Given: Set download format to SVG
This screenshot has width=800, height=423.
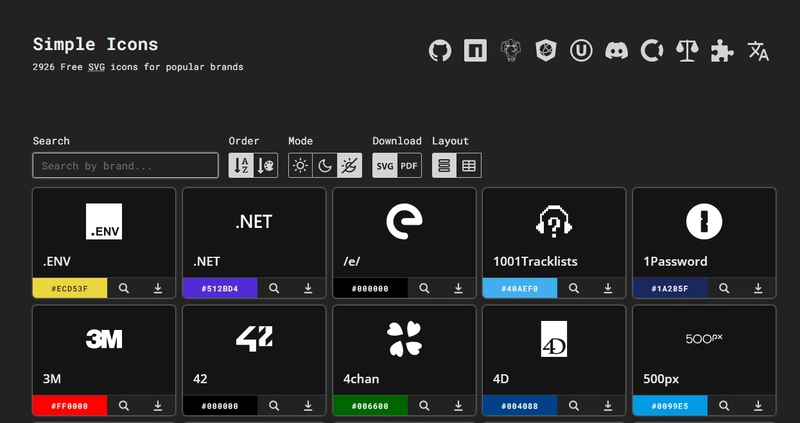Looking at the screenshot, I should tap(385, 165).
